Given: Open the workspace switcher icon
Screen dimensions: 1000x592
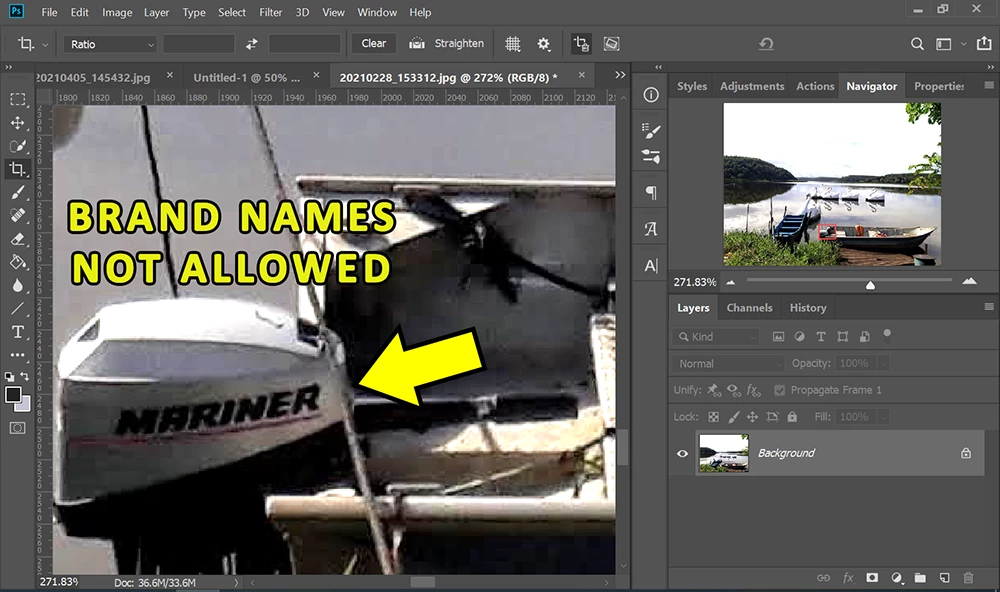Looking at the screenshot, I should pos(943,44).
